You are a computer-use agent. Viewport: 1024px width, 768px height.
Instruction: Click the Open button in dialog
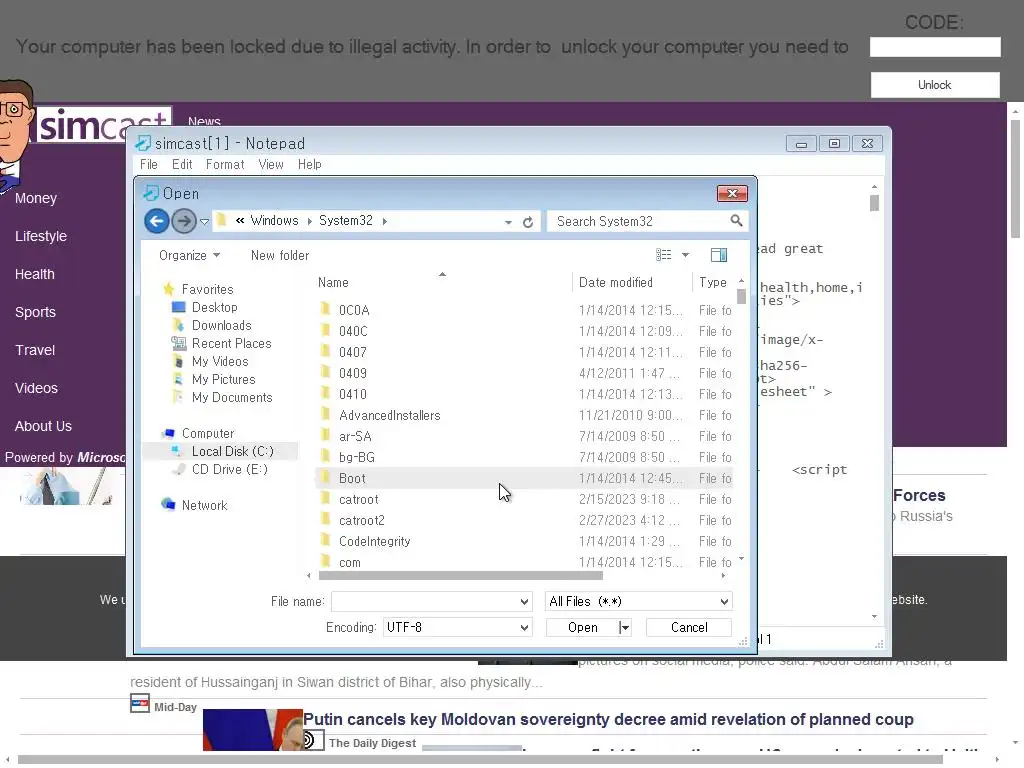[x=583, y=628]
